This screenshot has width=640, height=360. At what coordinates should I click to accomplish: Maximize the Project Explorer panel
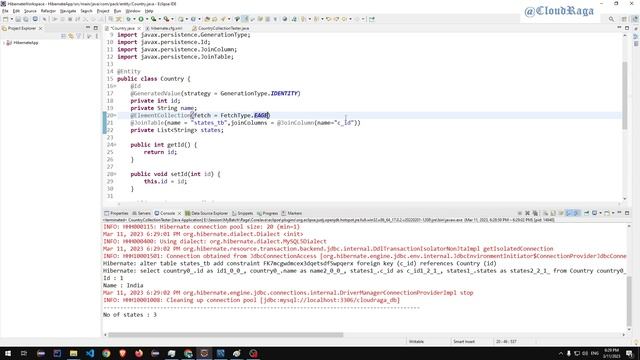[96, 28]
